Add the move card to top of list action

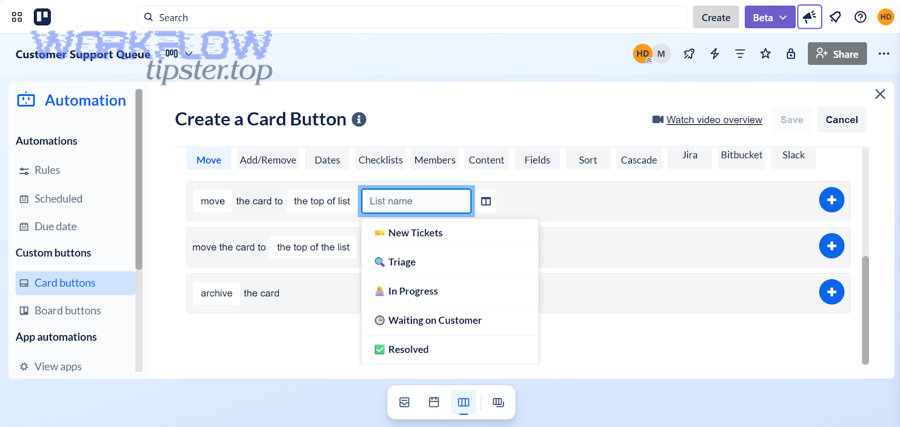click(831, 200)
